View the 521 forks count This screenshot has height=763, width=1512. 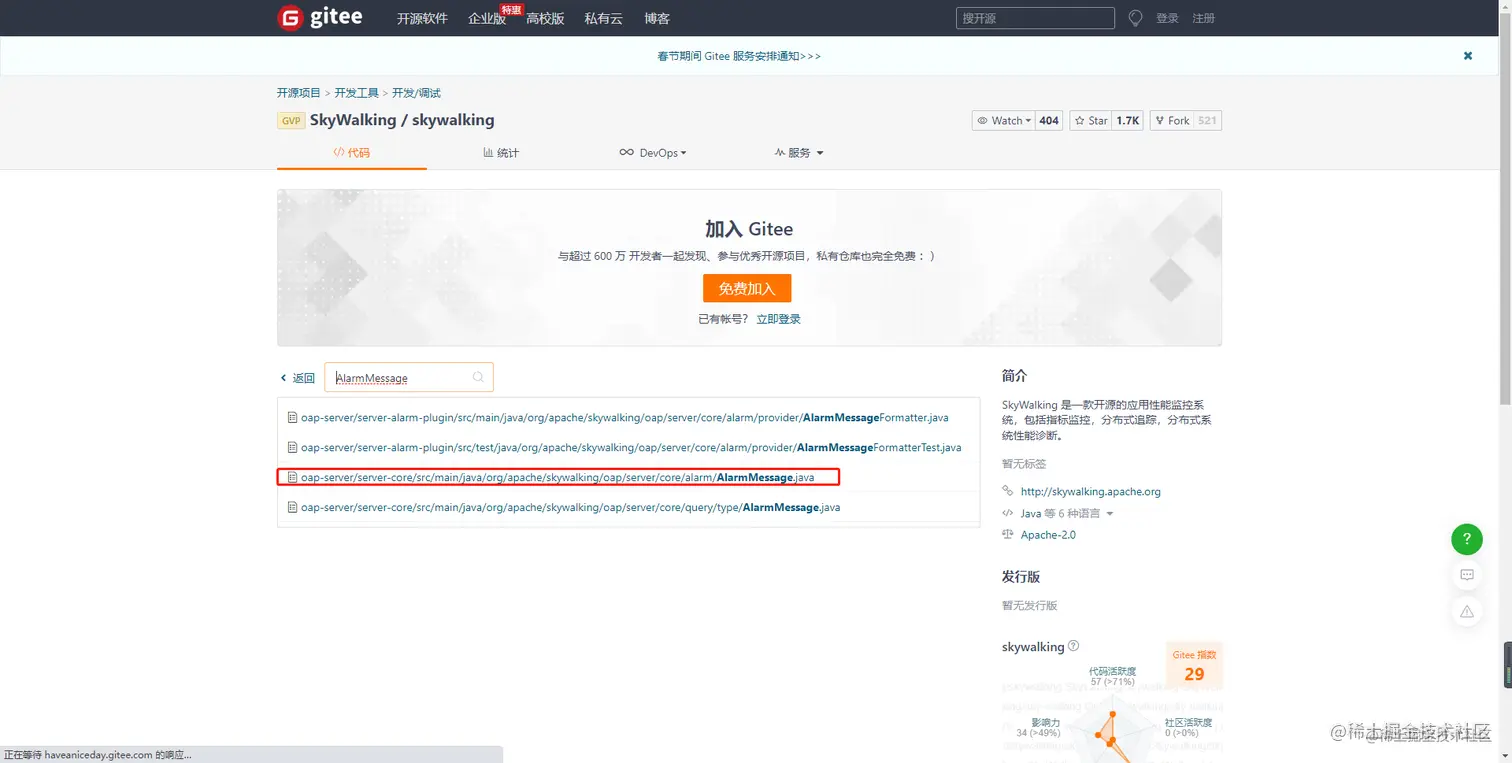[1207, 120]
